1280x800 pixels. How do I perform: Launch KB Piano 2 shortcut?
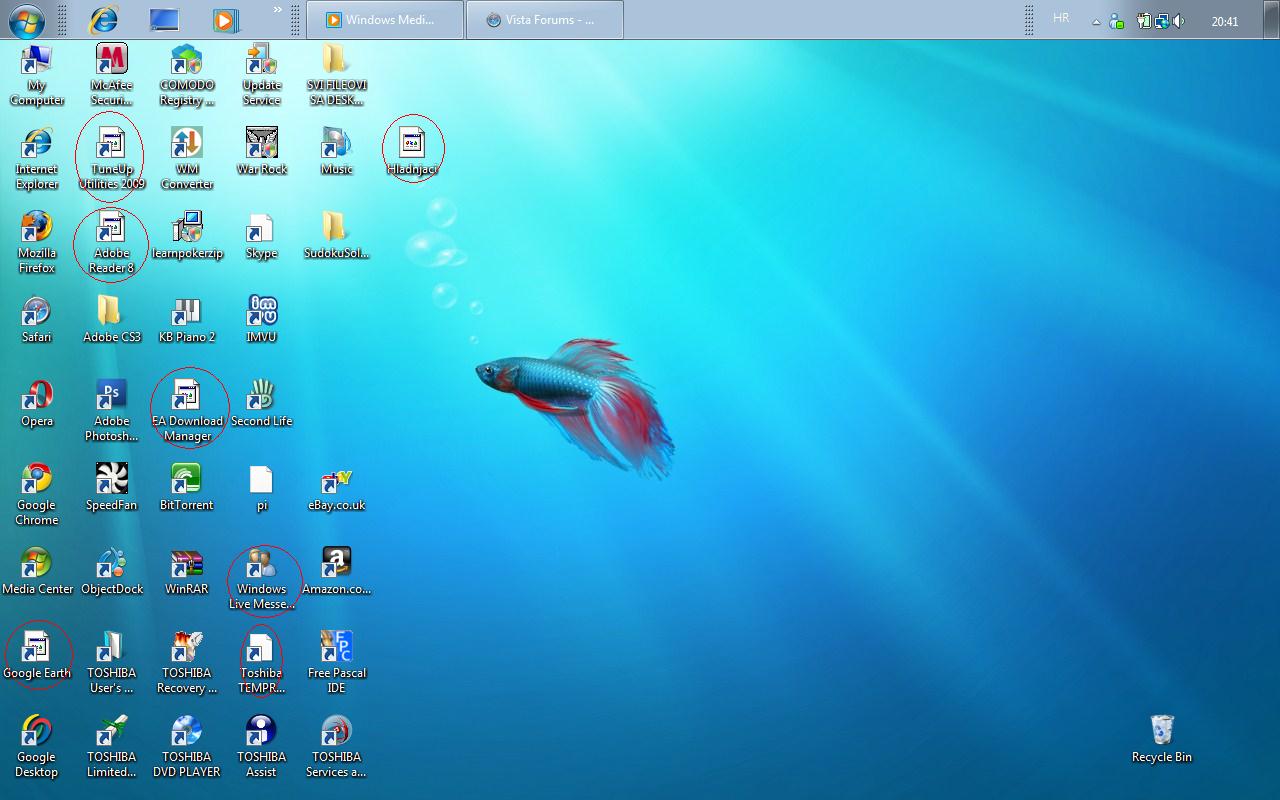coord(187,320)
